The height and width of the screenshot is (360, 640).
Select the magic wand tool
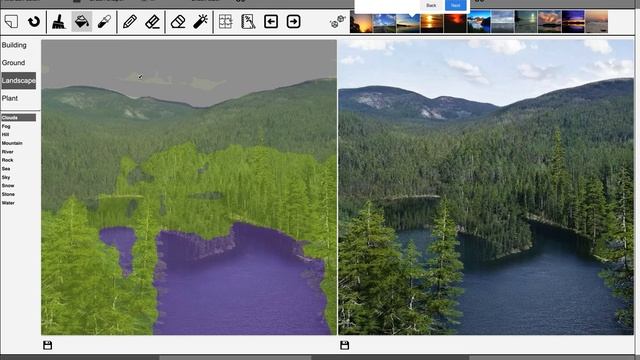(200, 22)
